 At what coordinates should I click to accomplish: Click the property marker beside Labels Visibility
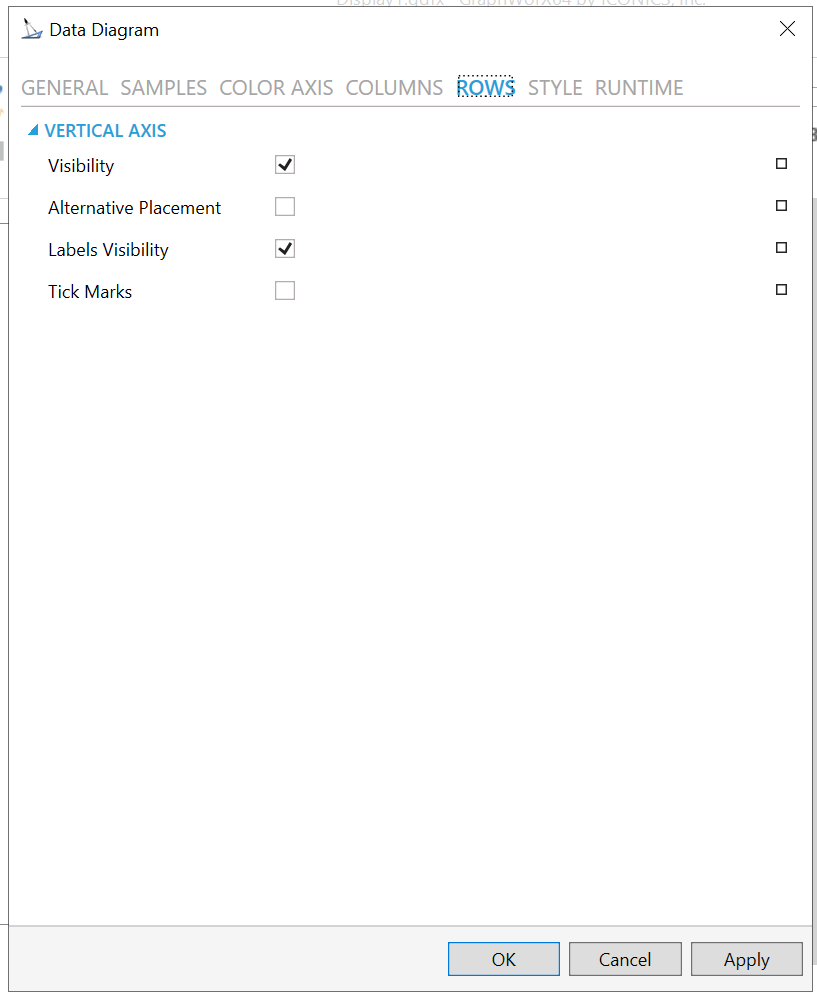(x=781, y=248)
